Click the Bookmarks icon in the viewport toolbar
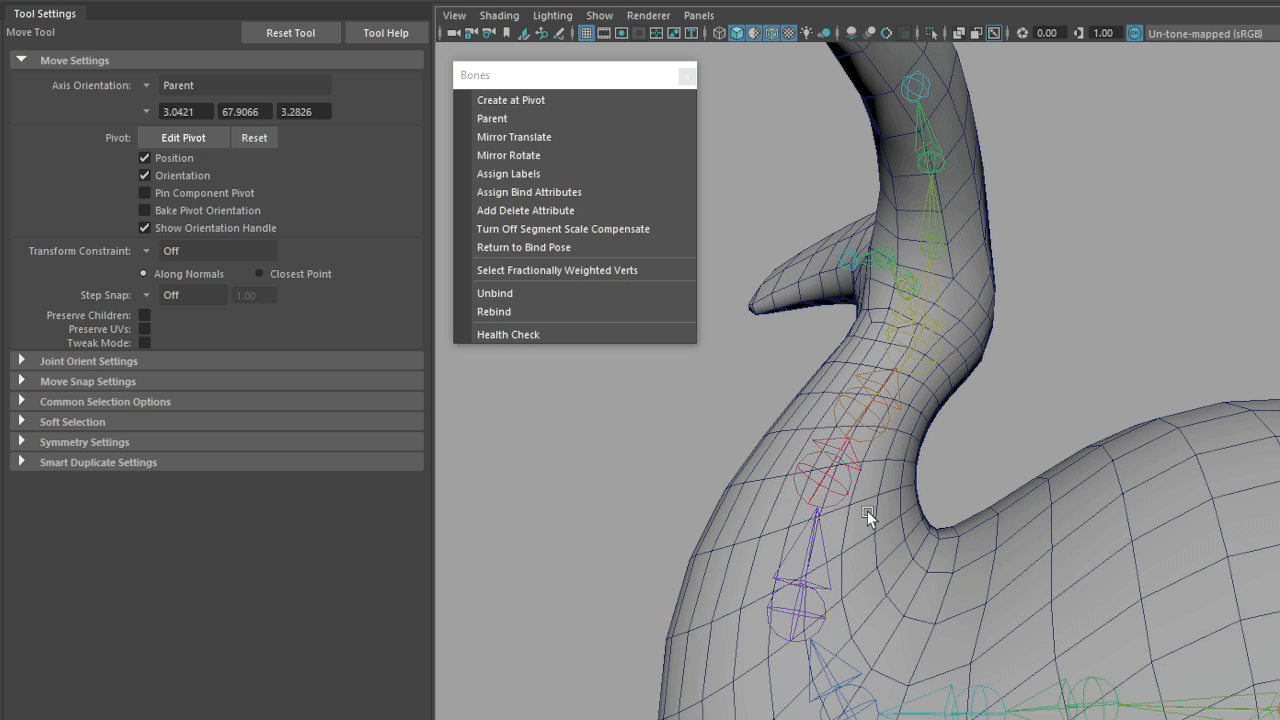Screen dimensions: 1280x720 pos(506,33)
